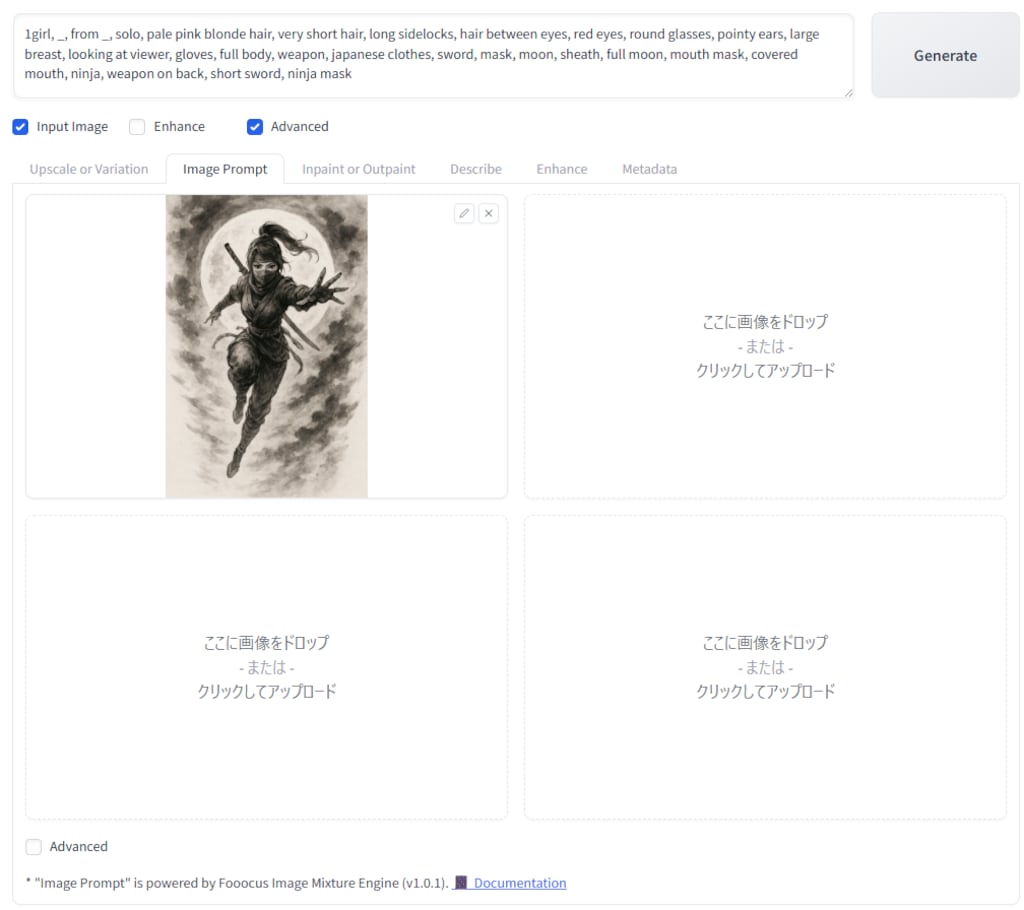Image resolution: width=1024 pixels, height=910 pixels.
Task: Tick the Advanced checkbox below the image slots
Action: click(x=35, y=847)
